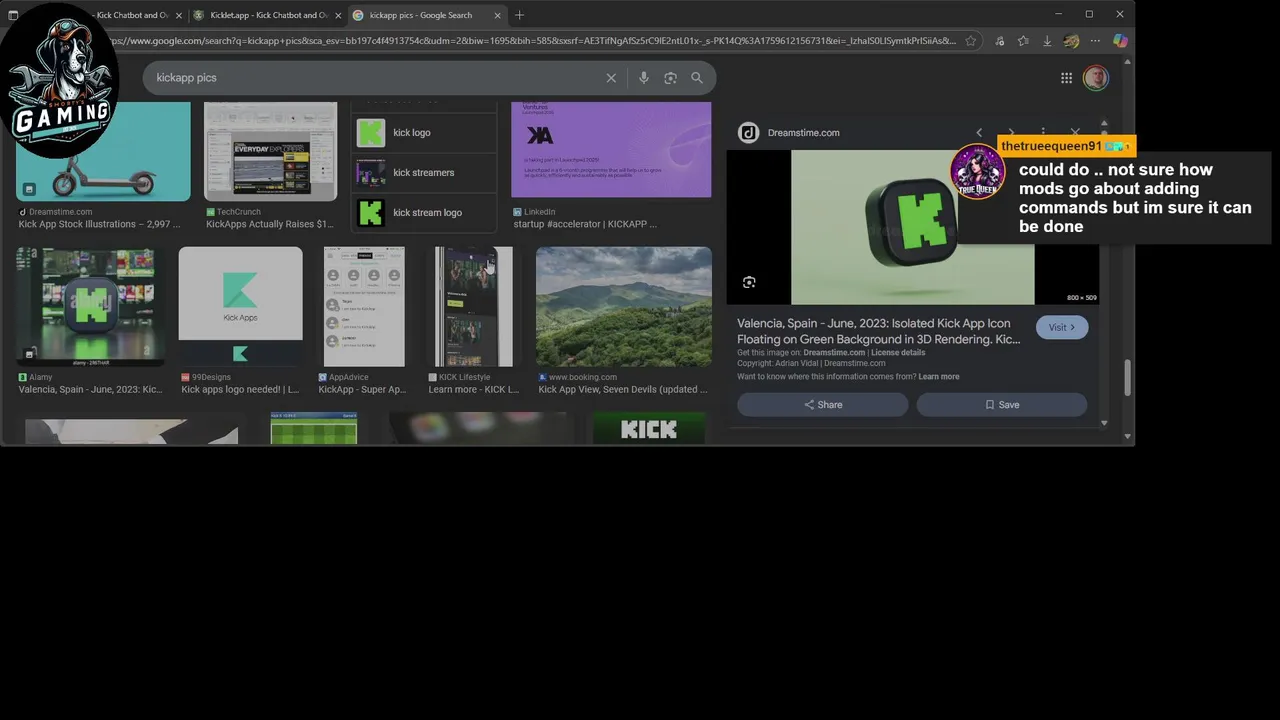The height and width of the screenshot is (720, 1280).
Task: Show next image in preview panel
Action: tap(1011, 132)
